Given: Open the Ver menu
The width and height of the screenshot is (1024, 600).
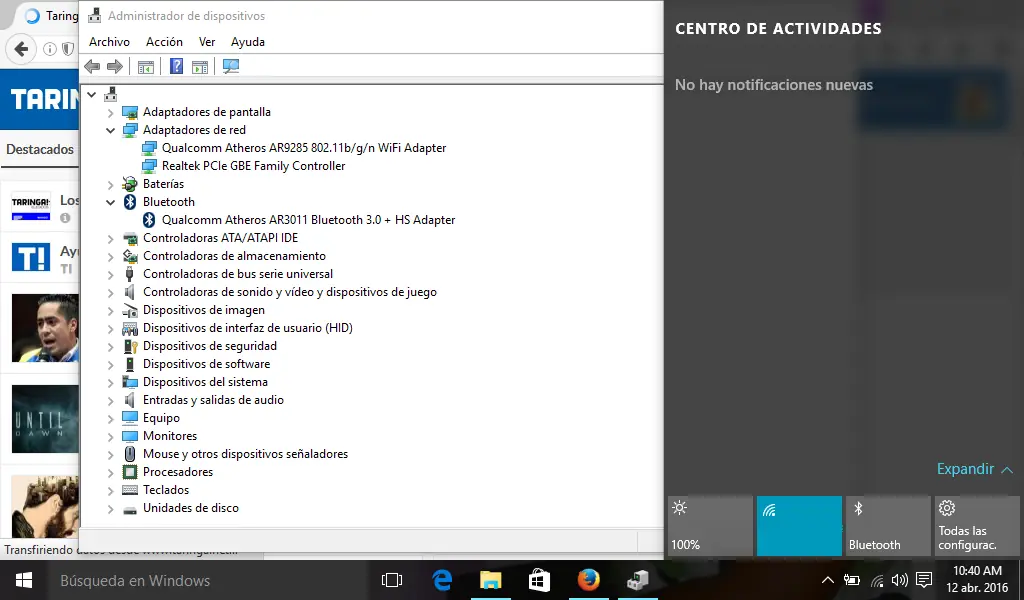Looking at the screenshot, I should (x=207, y=42).
